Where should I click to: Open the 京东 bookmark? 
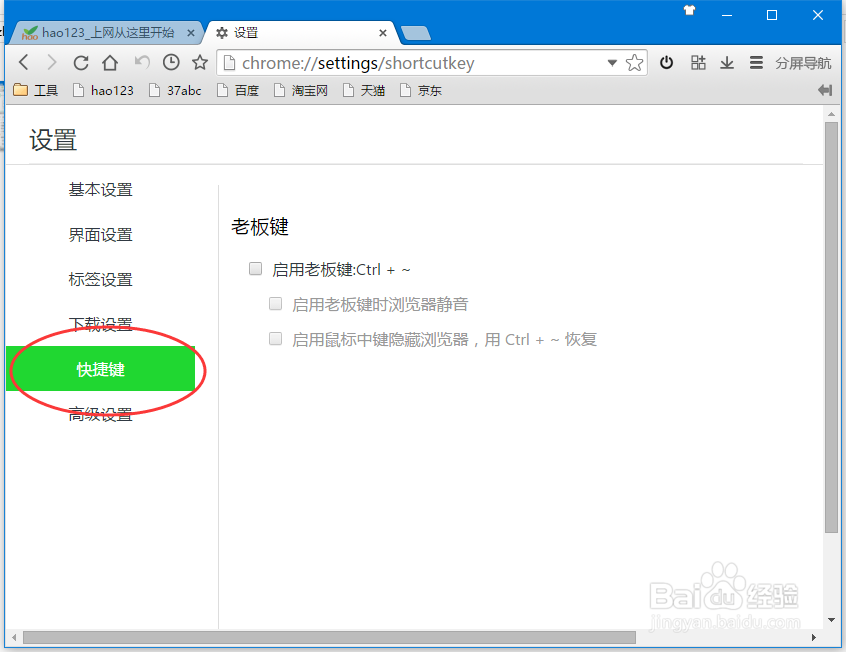pyautogui.click(x=421, y=90)
